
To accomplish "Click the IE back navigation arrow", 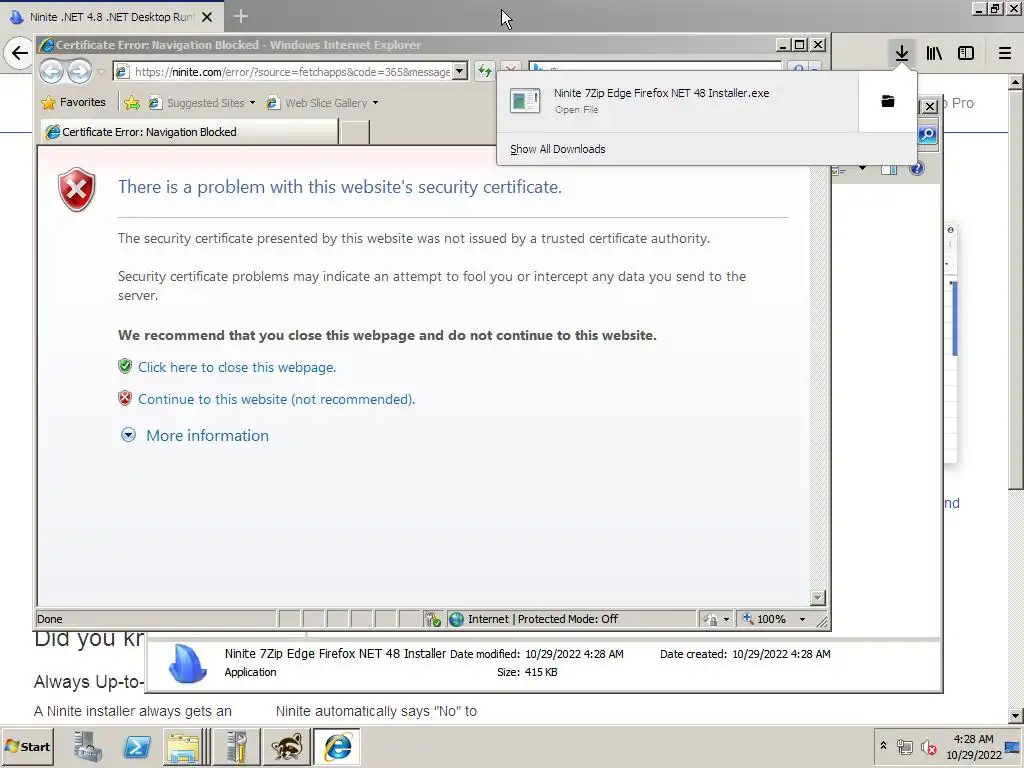I will pos(52,71).
